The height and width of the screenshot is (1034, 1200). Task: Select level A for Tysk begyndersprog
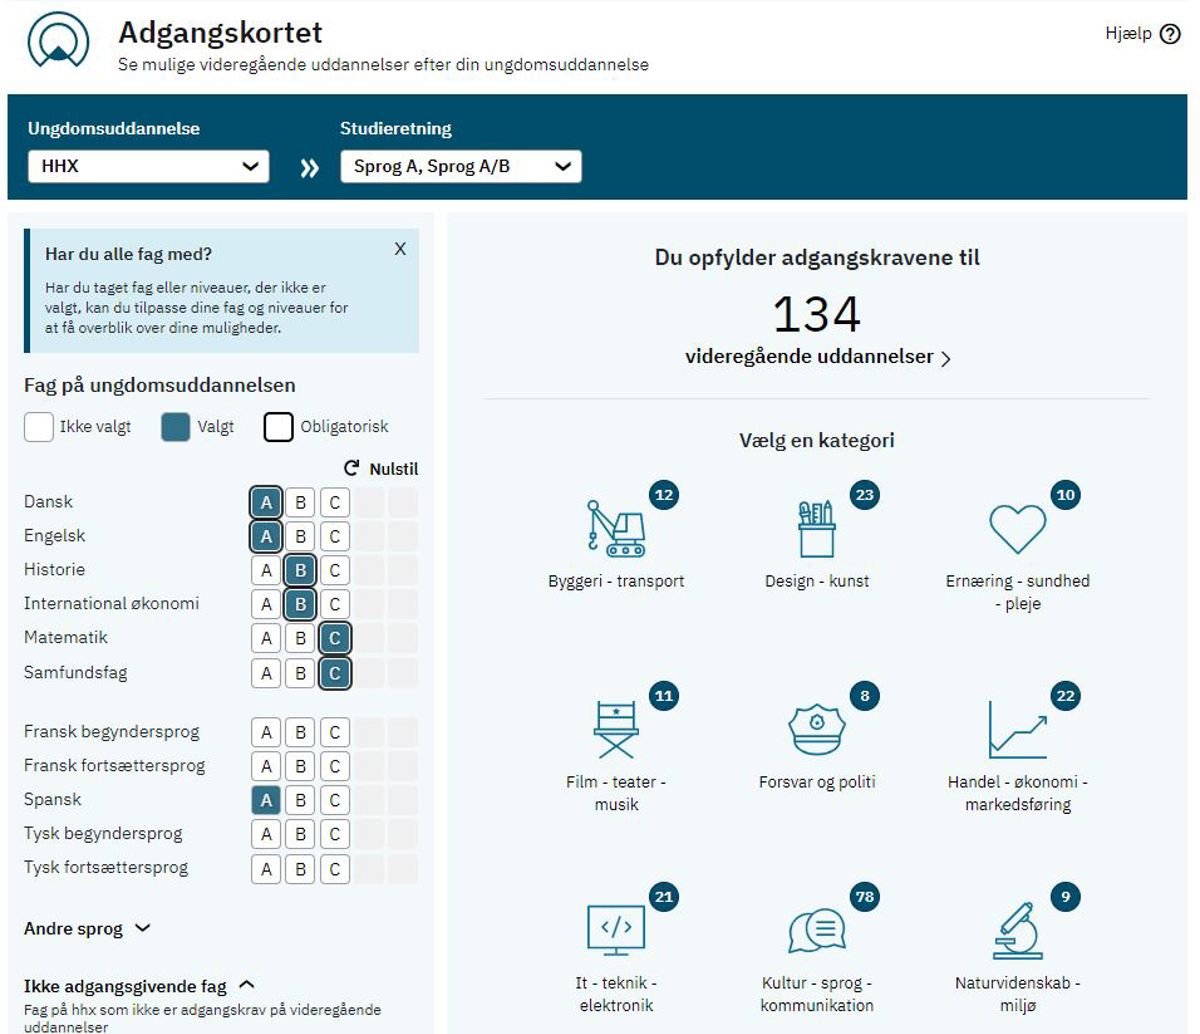[x=266, y=834]
